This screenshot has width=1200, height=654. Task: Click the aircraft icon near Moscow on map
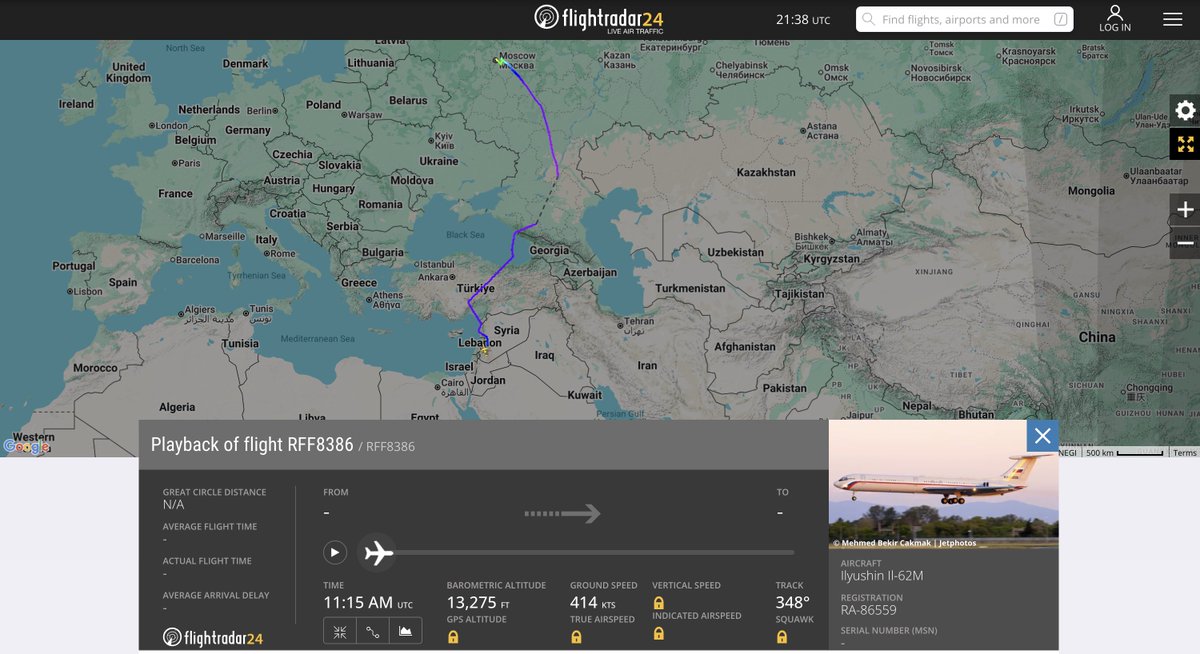[502, 62]
